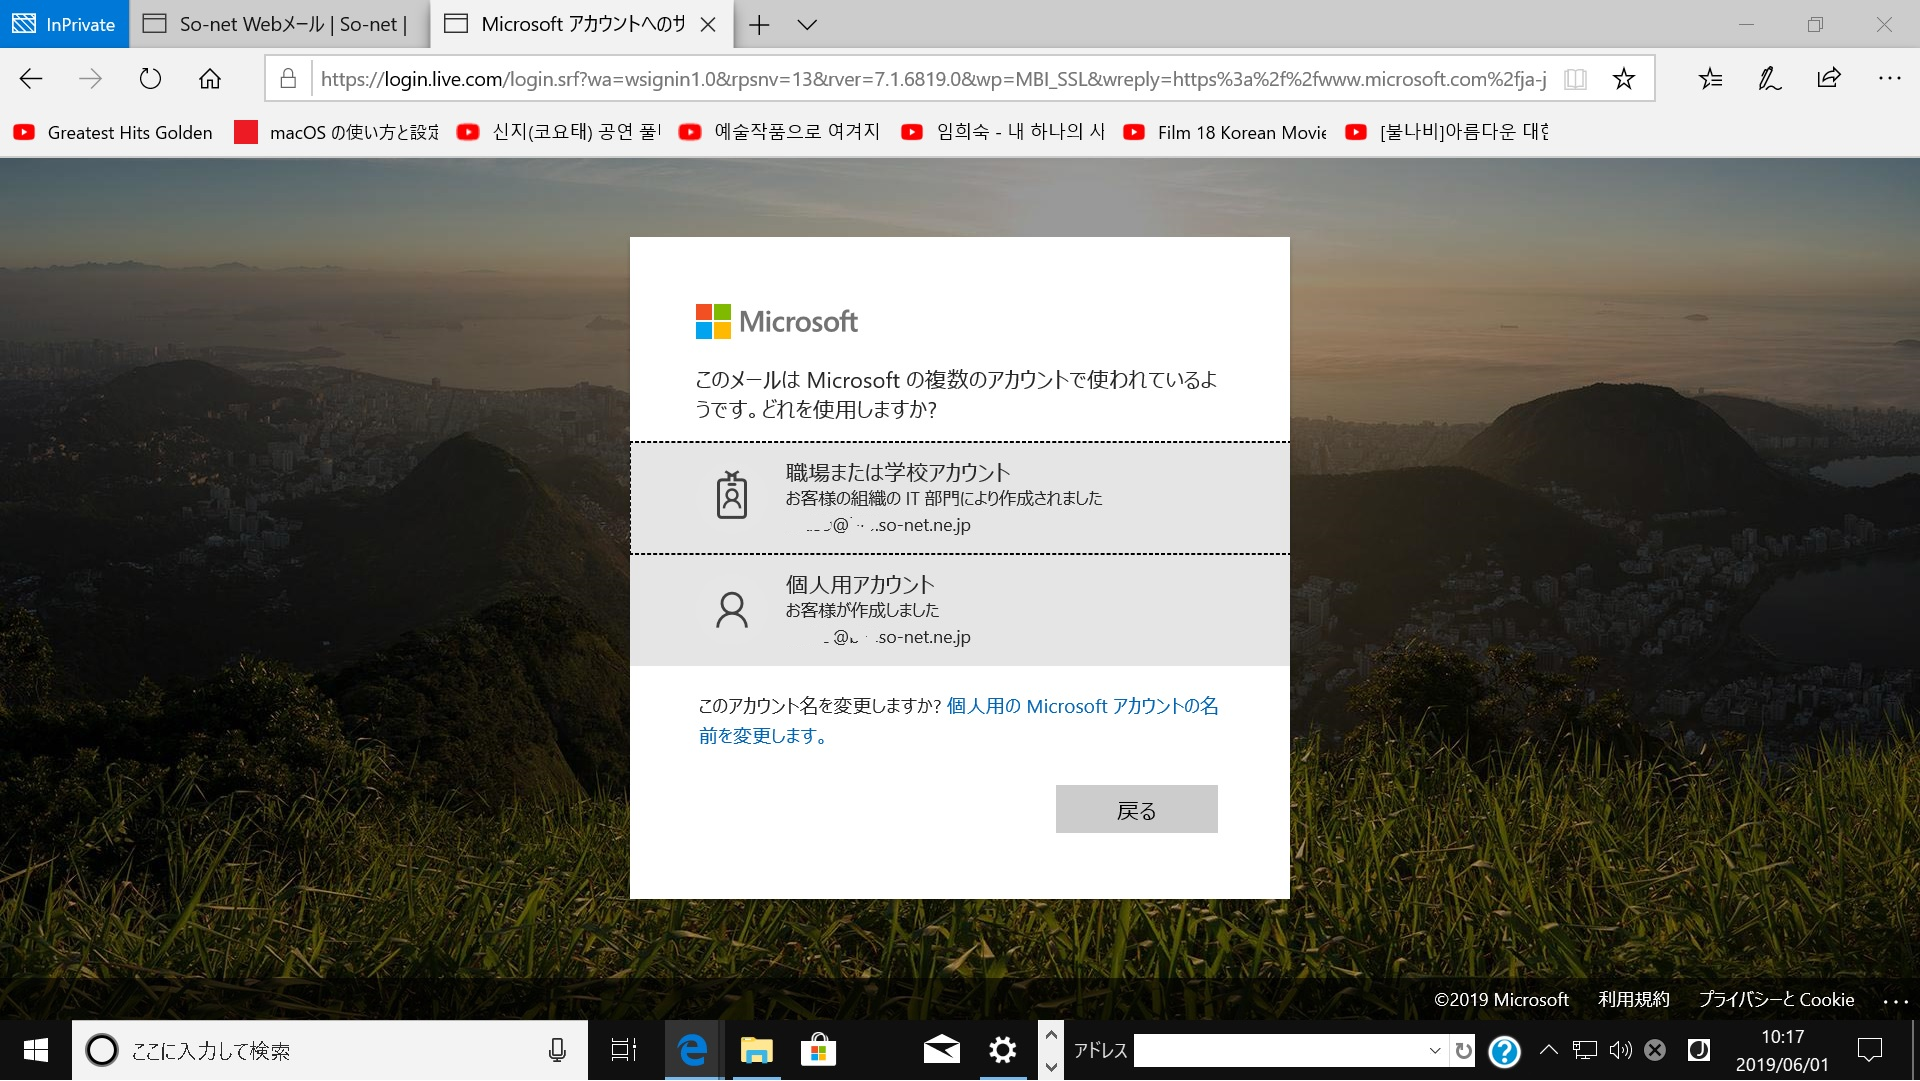Open 임희숙 - 내 하나의 bookmark
Image resolution: width=1920 pixels, height=1081 pixels.
(x=1003, y=132)
